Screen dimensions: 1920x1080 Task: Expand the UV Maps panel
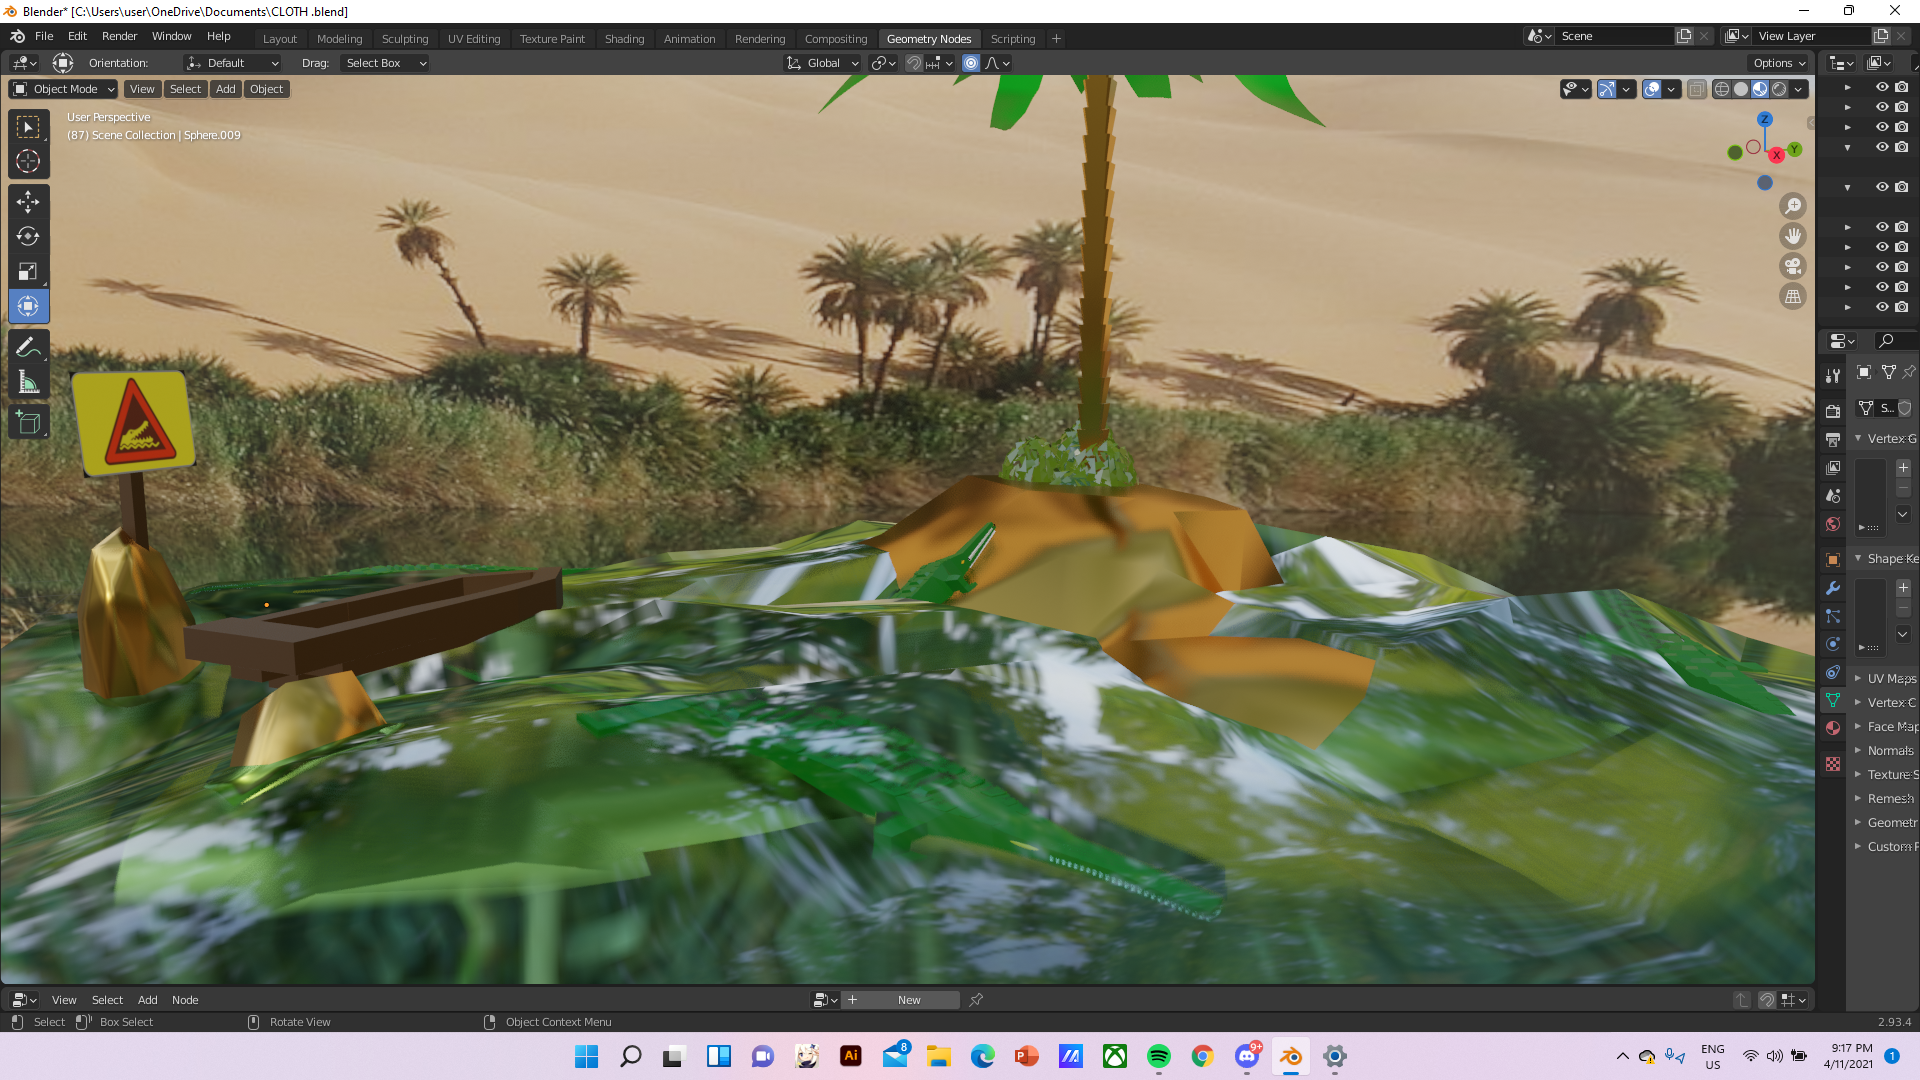tap(1890, 678)
